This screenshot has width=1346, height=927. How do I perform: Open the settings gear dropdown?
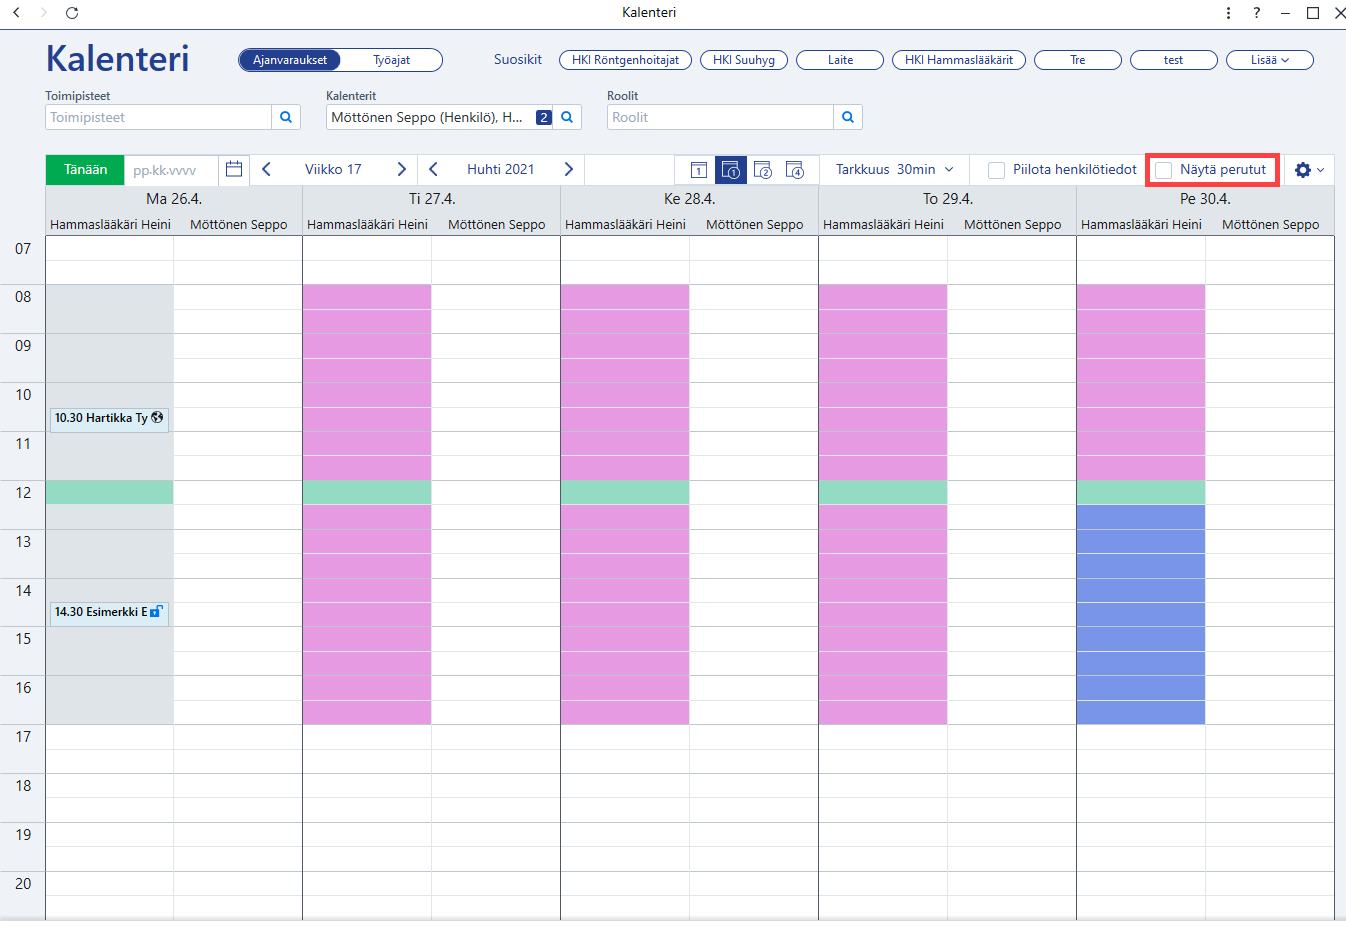pos(1309,170)
